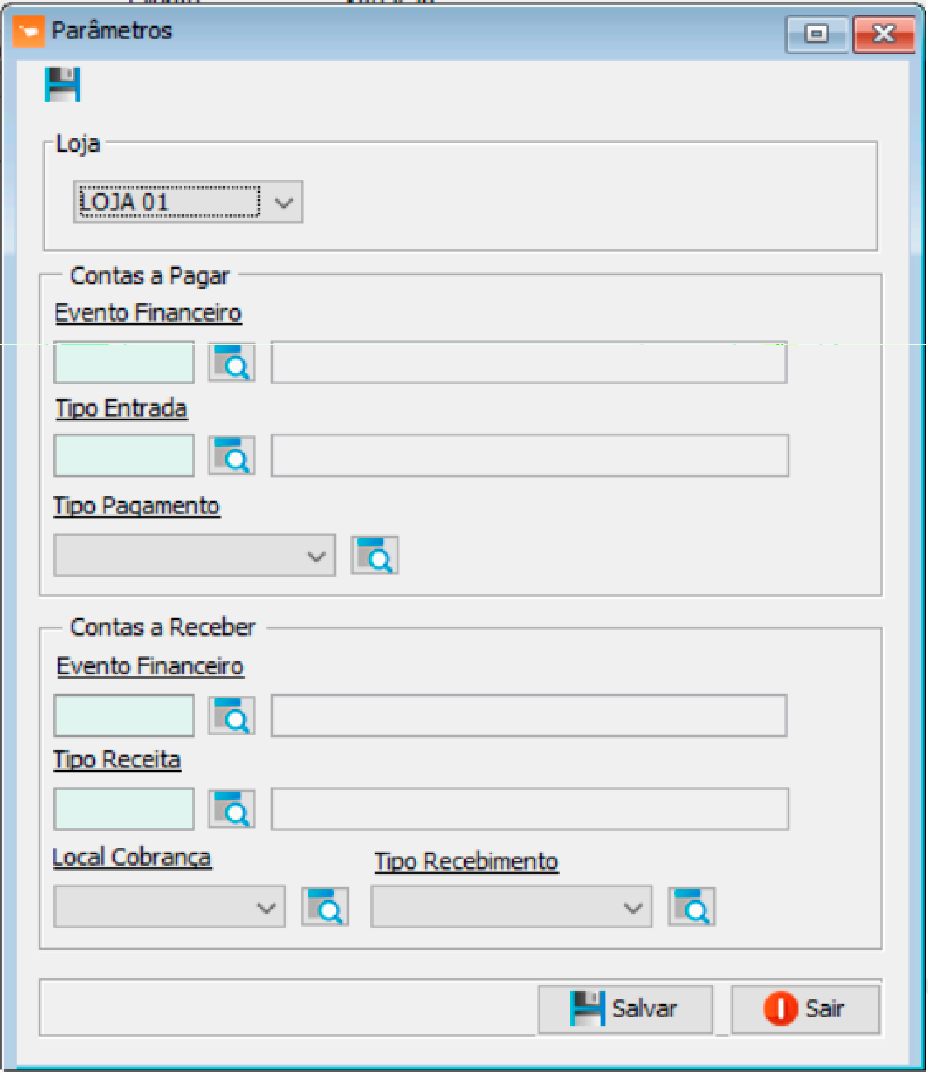Focus the Contas a Receber Evento Financeiro code field
Image resolution: width=928 pixels, height=1074 pixels.
pyautogui.click(x=124, y=716)
